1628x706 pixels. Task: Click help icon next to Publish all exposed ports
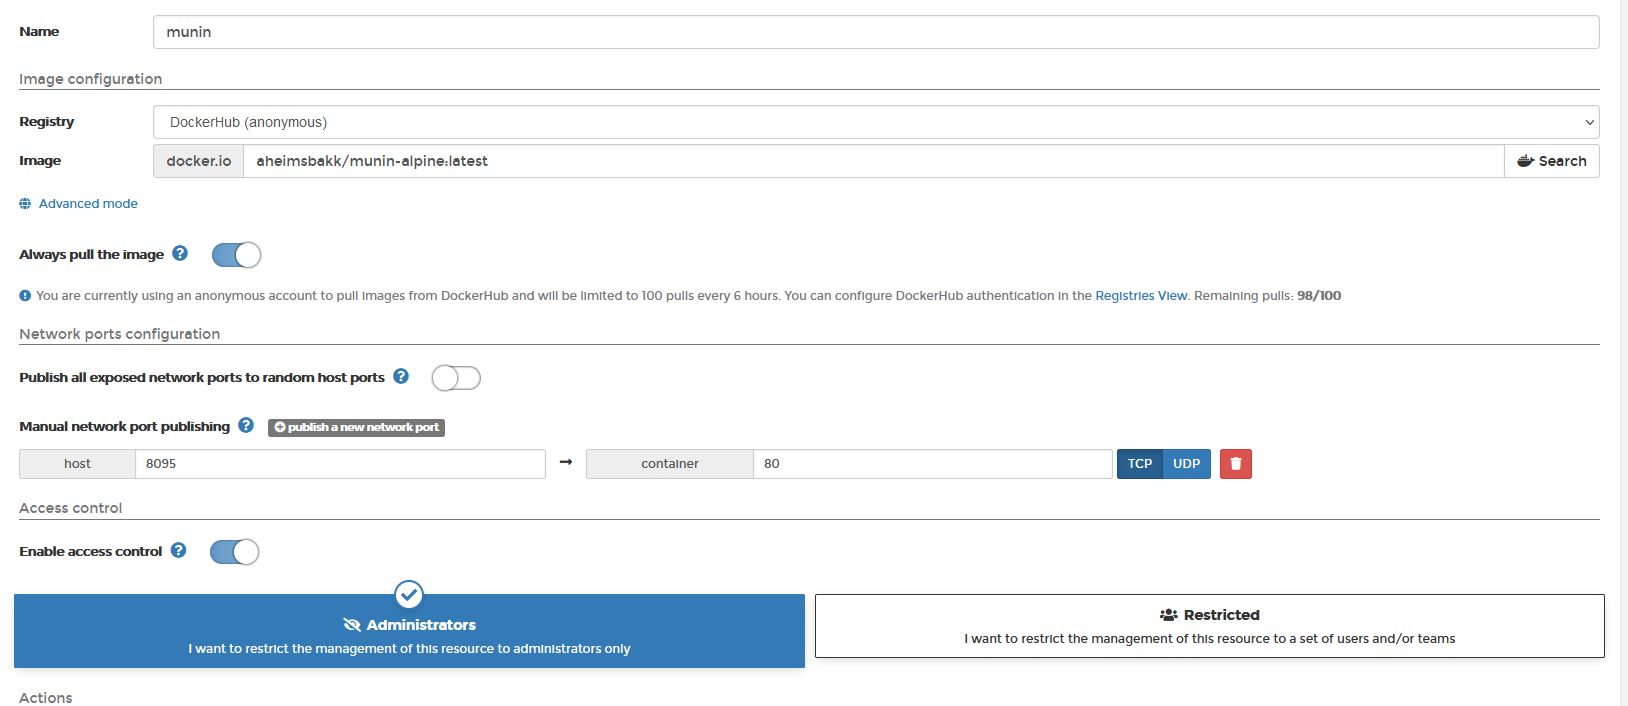tap(401, 377)
